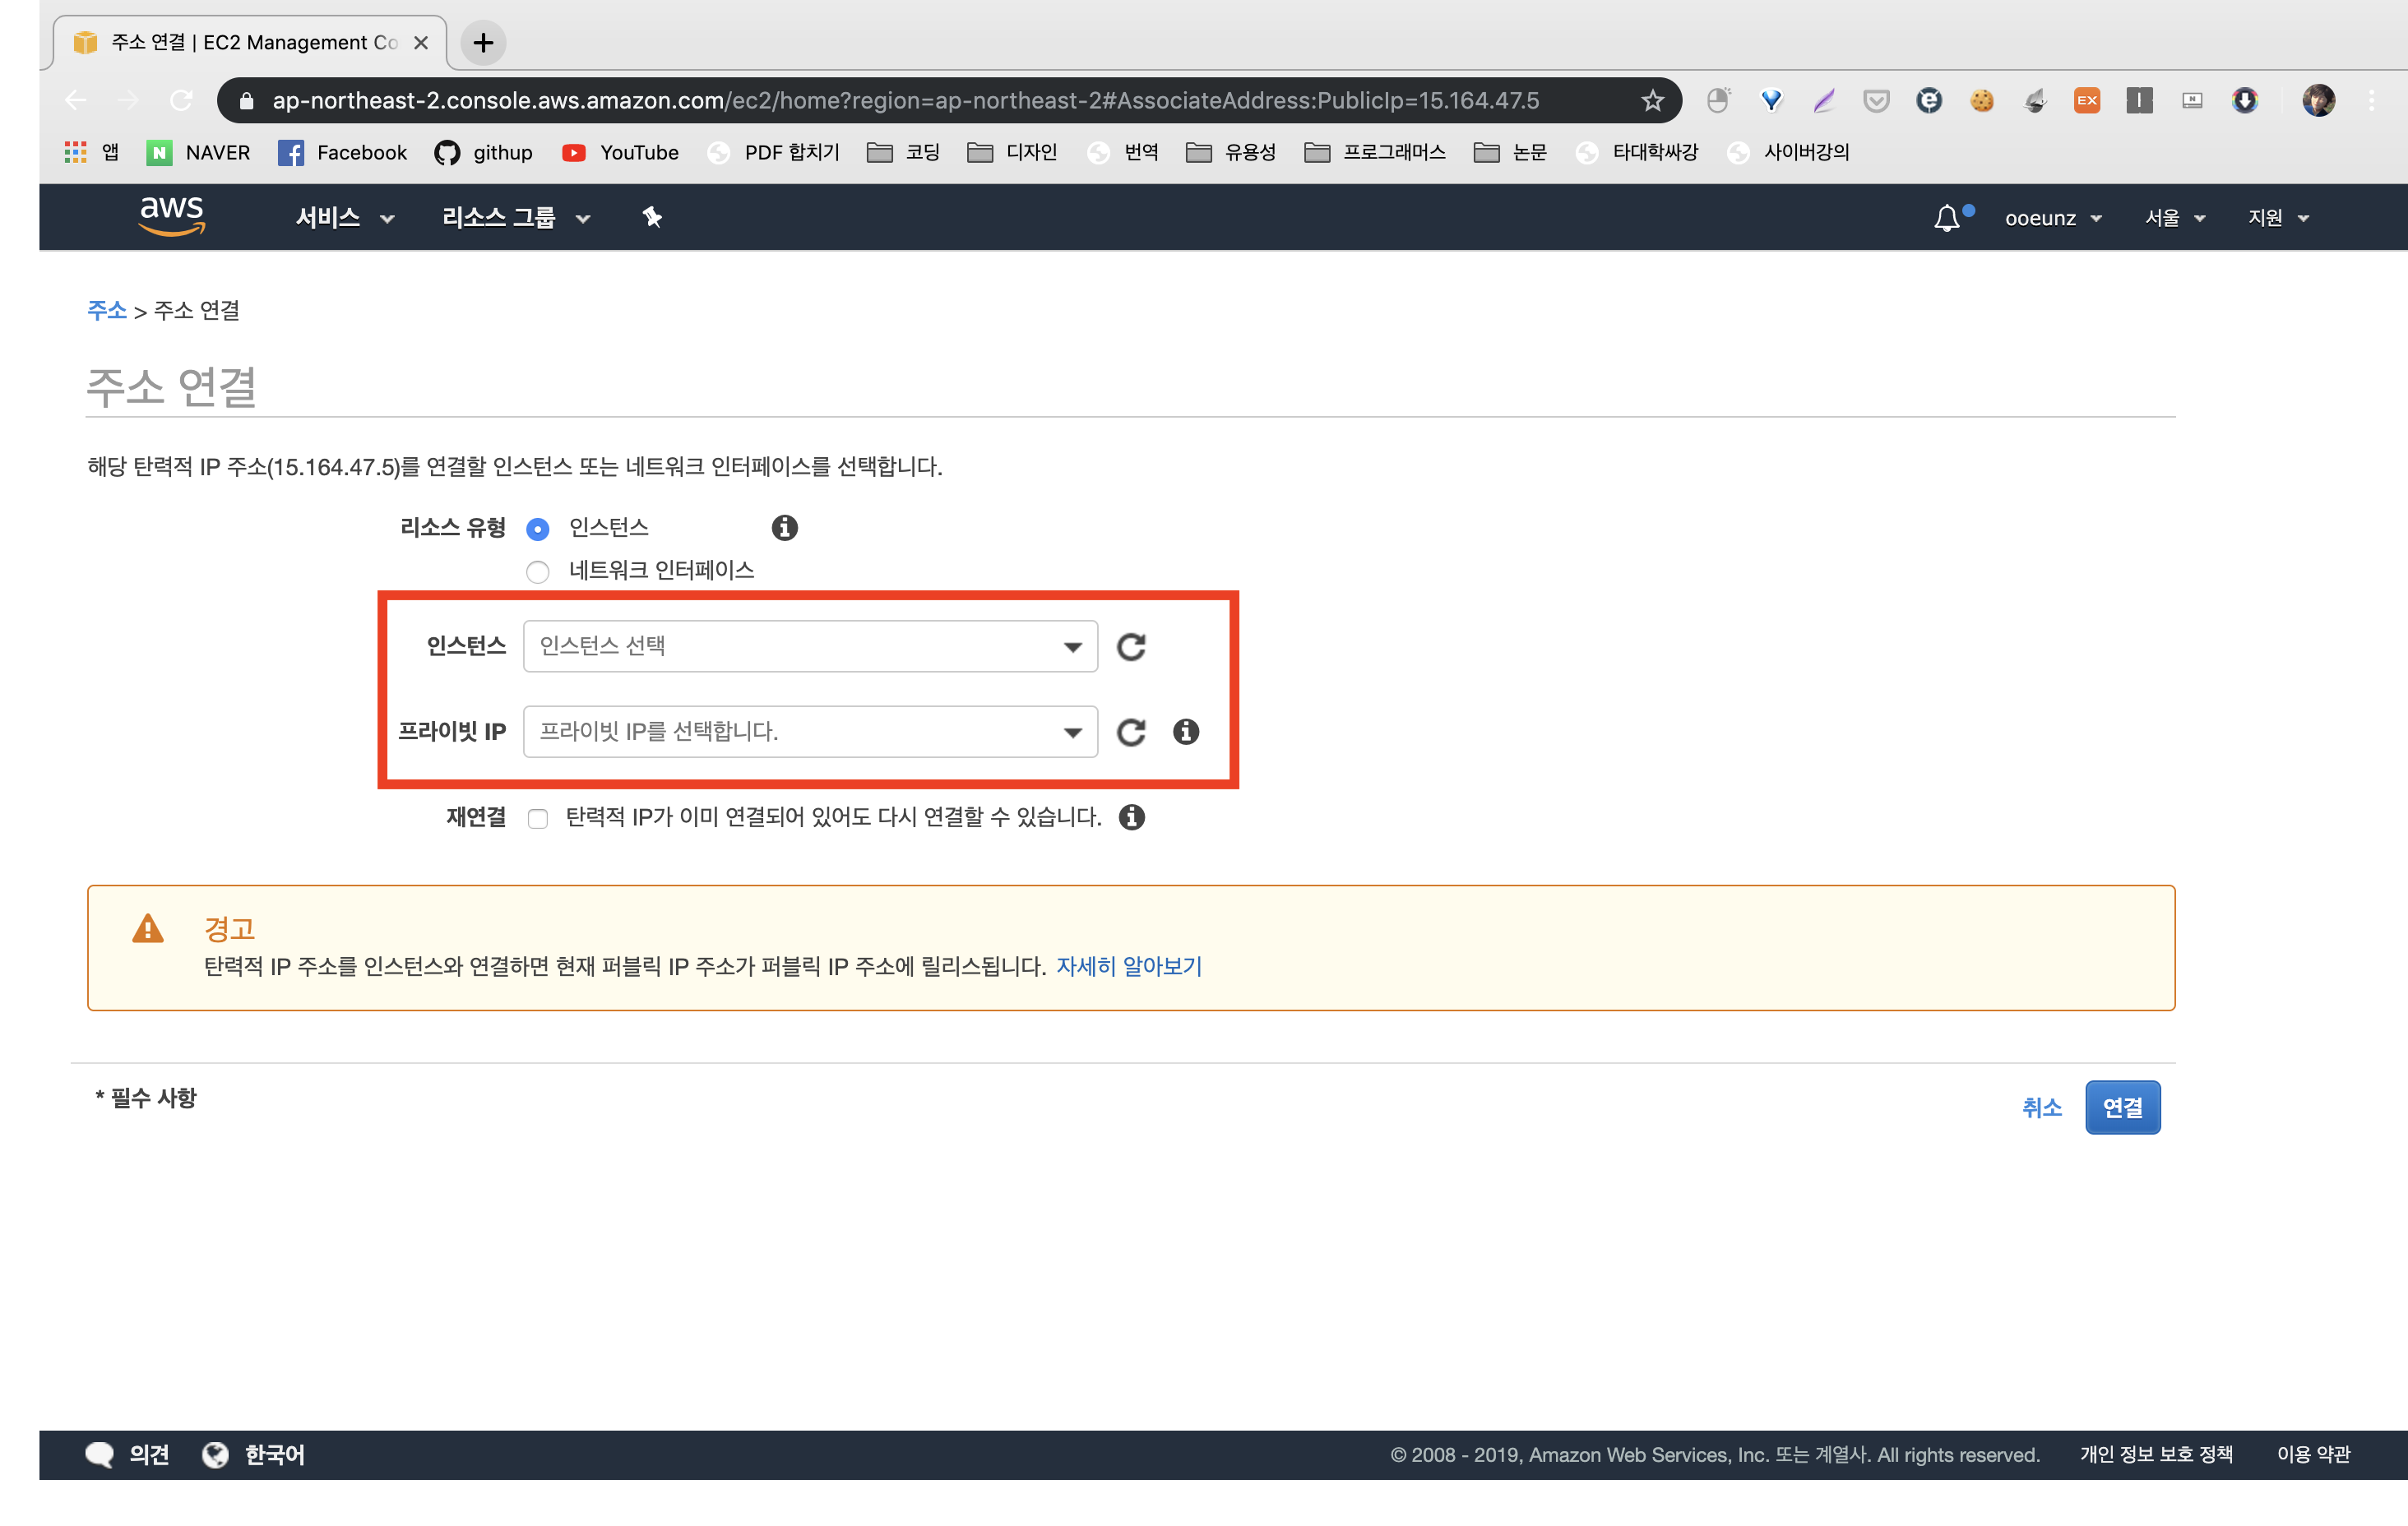Open the 서비스 menu
Viewport: 2408px width, 1526px height.
click(344, 218)
